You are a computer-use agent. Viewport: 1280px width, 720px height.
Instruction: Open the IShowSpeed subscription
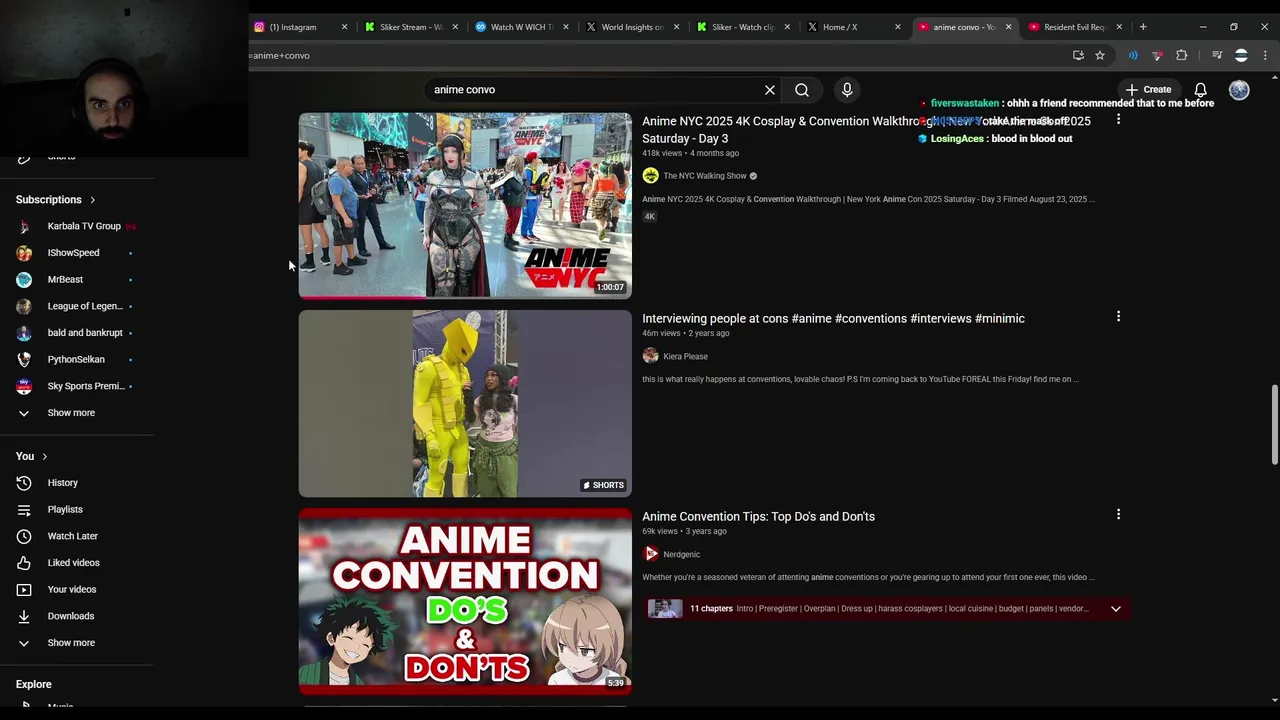(x=76, y=253)
